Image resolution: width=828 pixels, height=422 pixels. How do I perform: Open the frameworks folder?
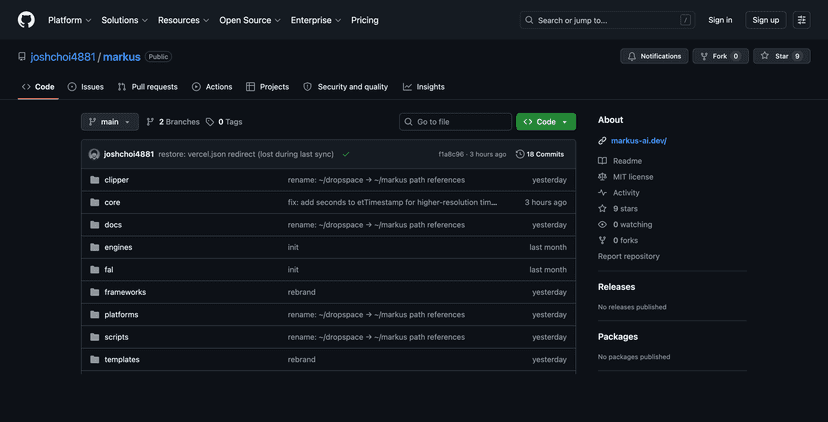125,292
